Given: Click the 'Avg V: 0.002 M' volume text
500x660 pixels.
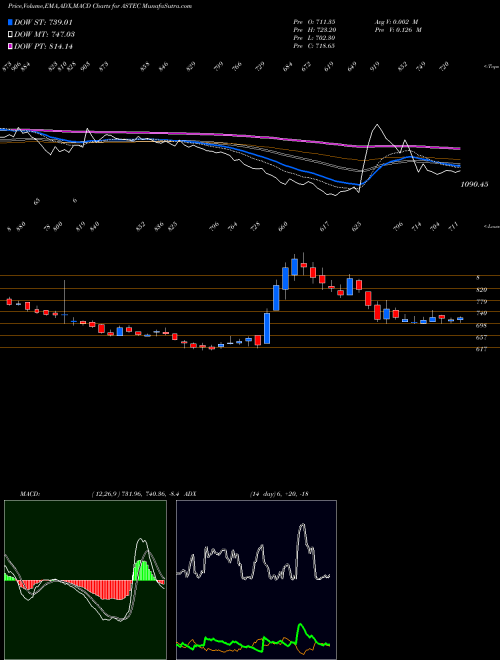Looking at the screenshot, I should click(396, 22).
